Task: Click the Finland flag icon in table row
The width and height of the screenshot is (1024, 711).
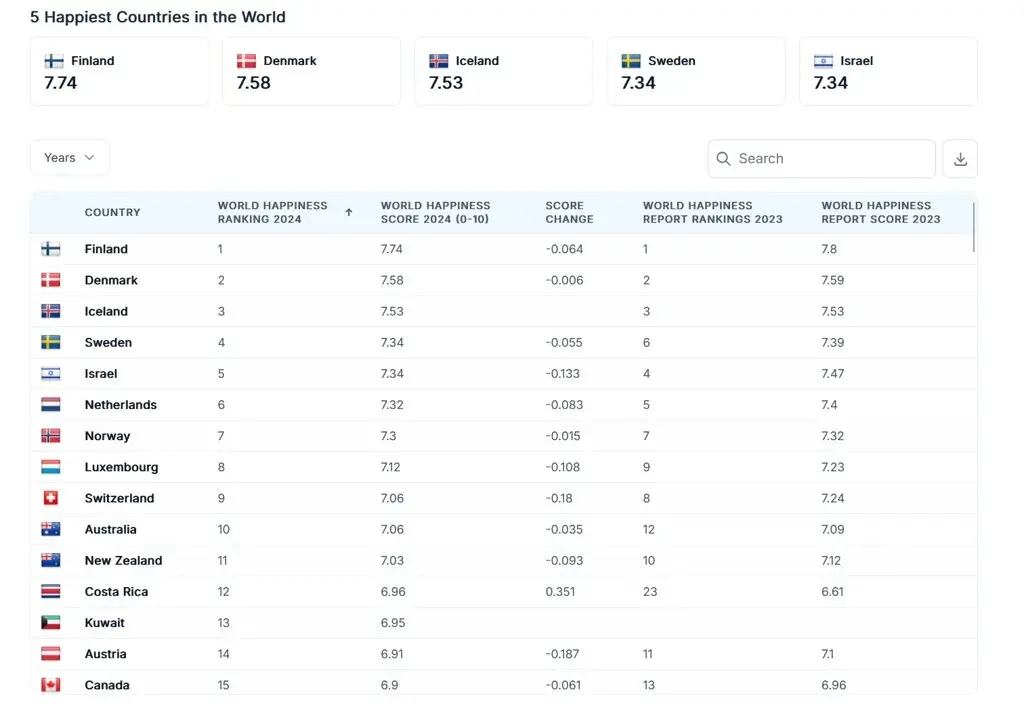Action: [51, 249]
